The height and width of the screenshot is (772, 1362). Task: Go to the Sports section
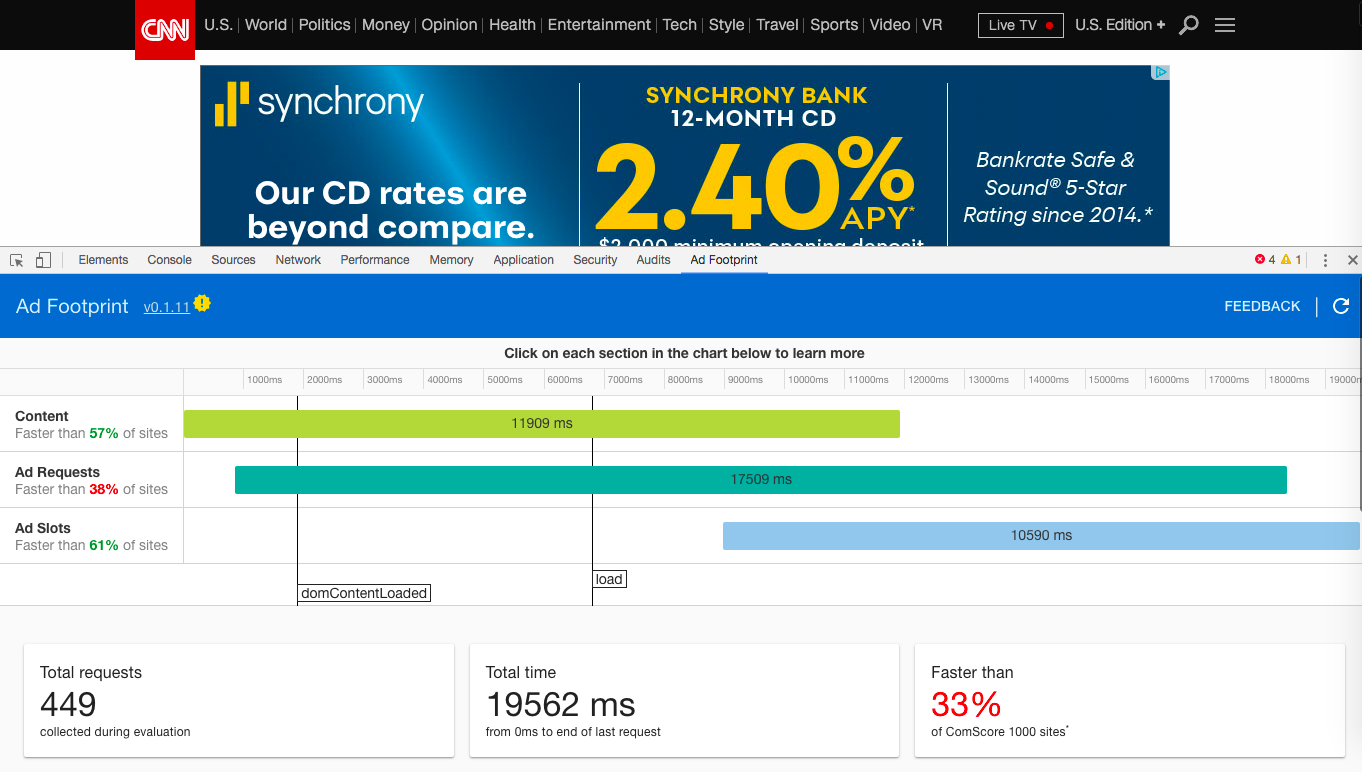834,25
